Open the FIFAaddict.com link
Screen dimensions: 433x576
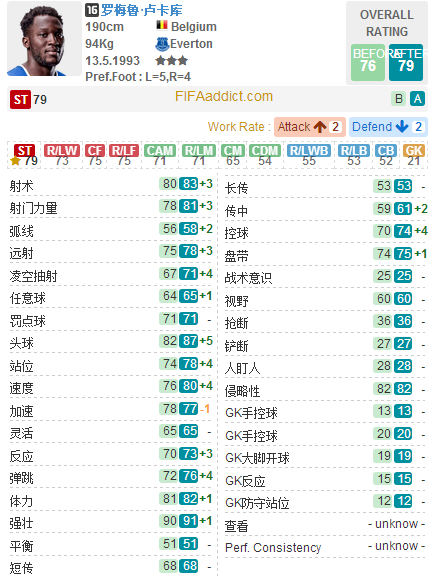pos(224,97)
